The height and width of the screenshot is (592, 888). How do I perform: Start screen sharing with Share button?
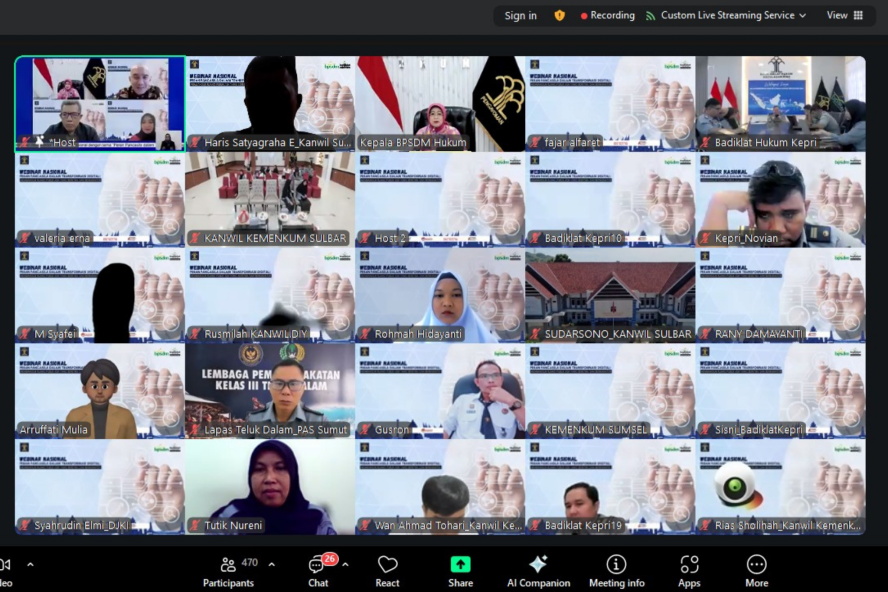click(460, 570)
